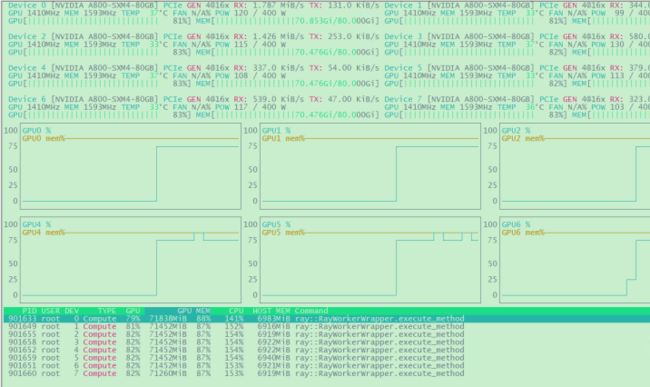The image size is (650, 387).
Task: Click the GPU0 % legend in graph
Action: pyautogui.click(x=36, y=131)
